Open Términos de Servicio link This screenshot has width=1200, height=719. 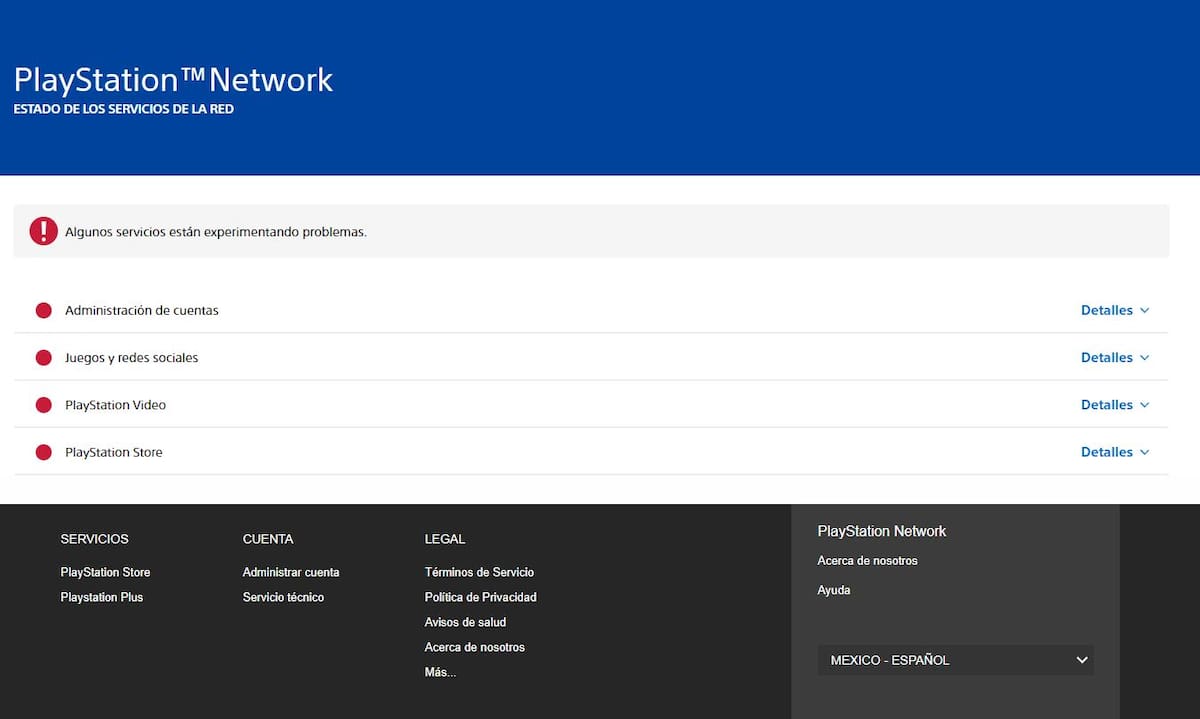click(x=479, y=572)
